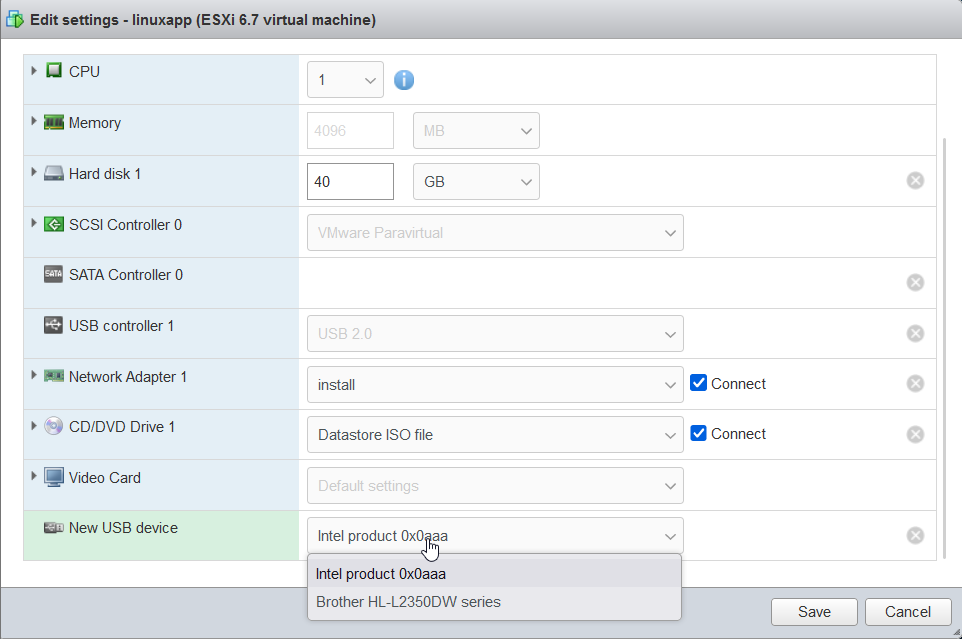962x639 pixels.
Task: Remove the New USB device entry
Action: click(915, 536)
